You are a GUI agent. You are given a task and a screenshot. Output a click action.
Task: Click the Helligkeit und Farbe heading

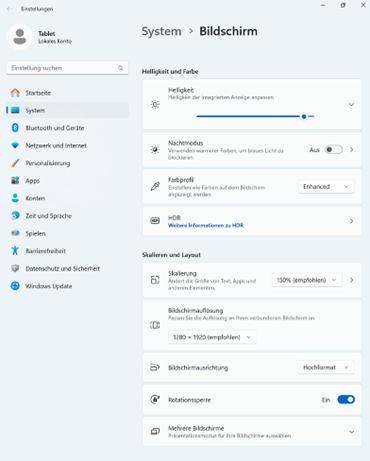(170, 71)
